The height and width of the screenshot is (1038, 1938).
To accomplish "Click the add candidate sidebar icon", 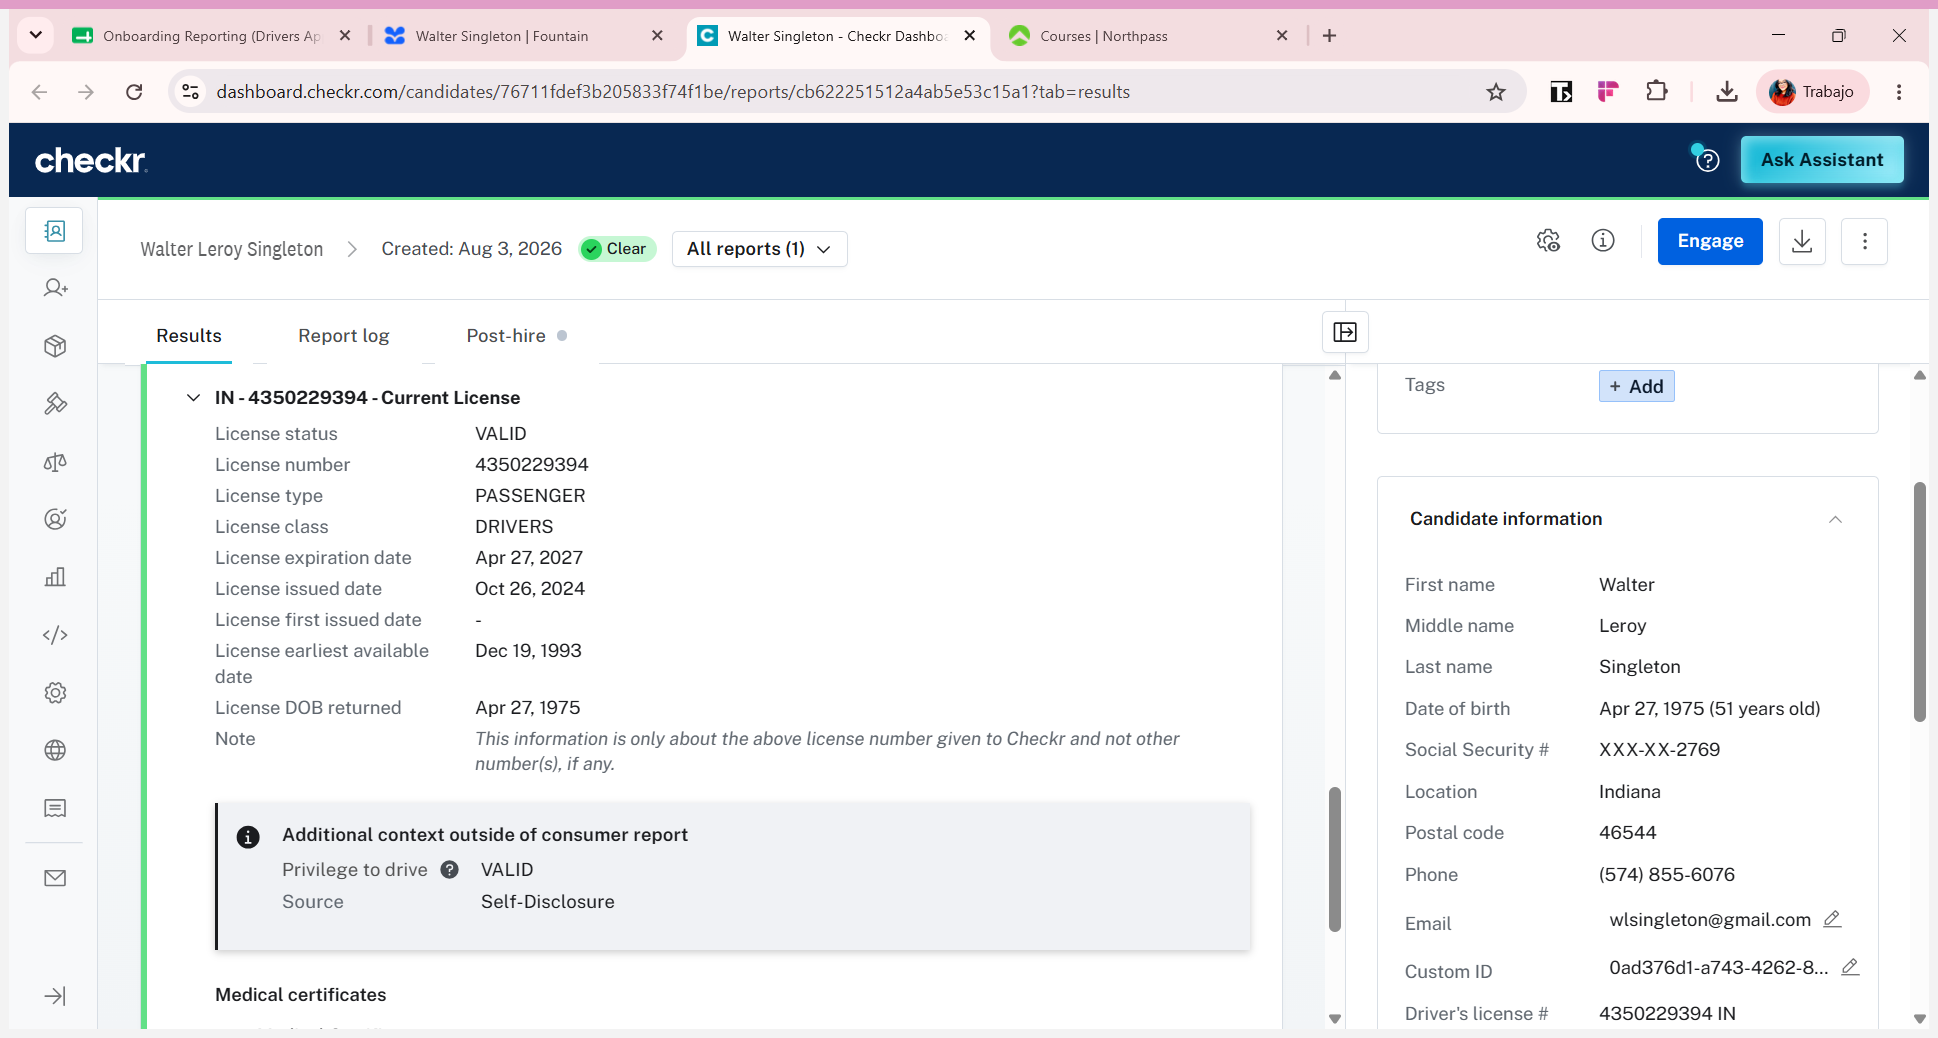I will tap(55, 288).
